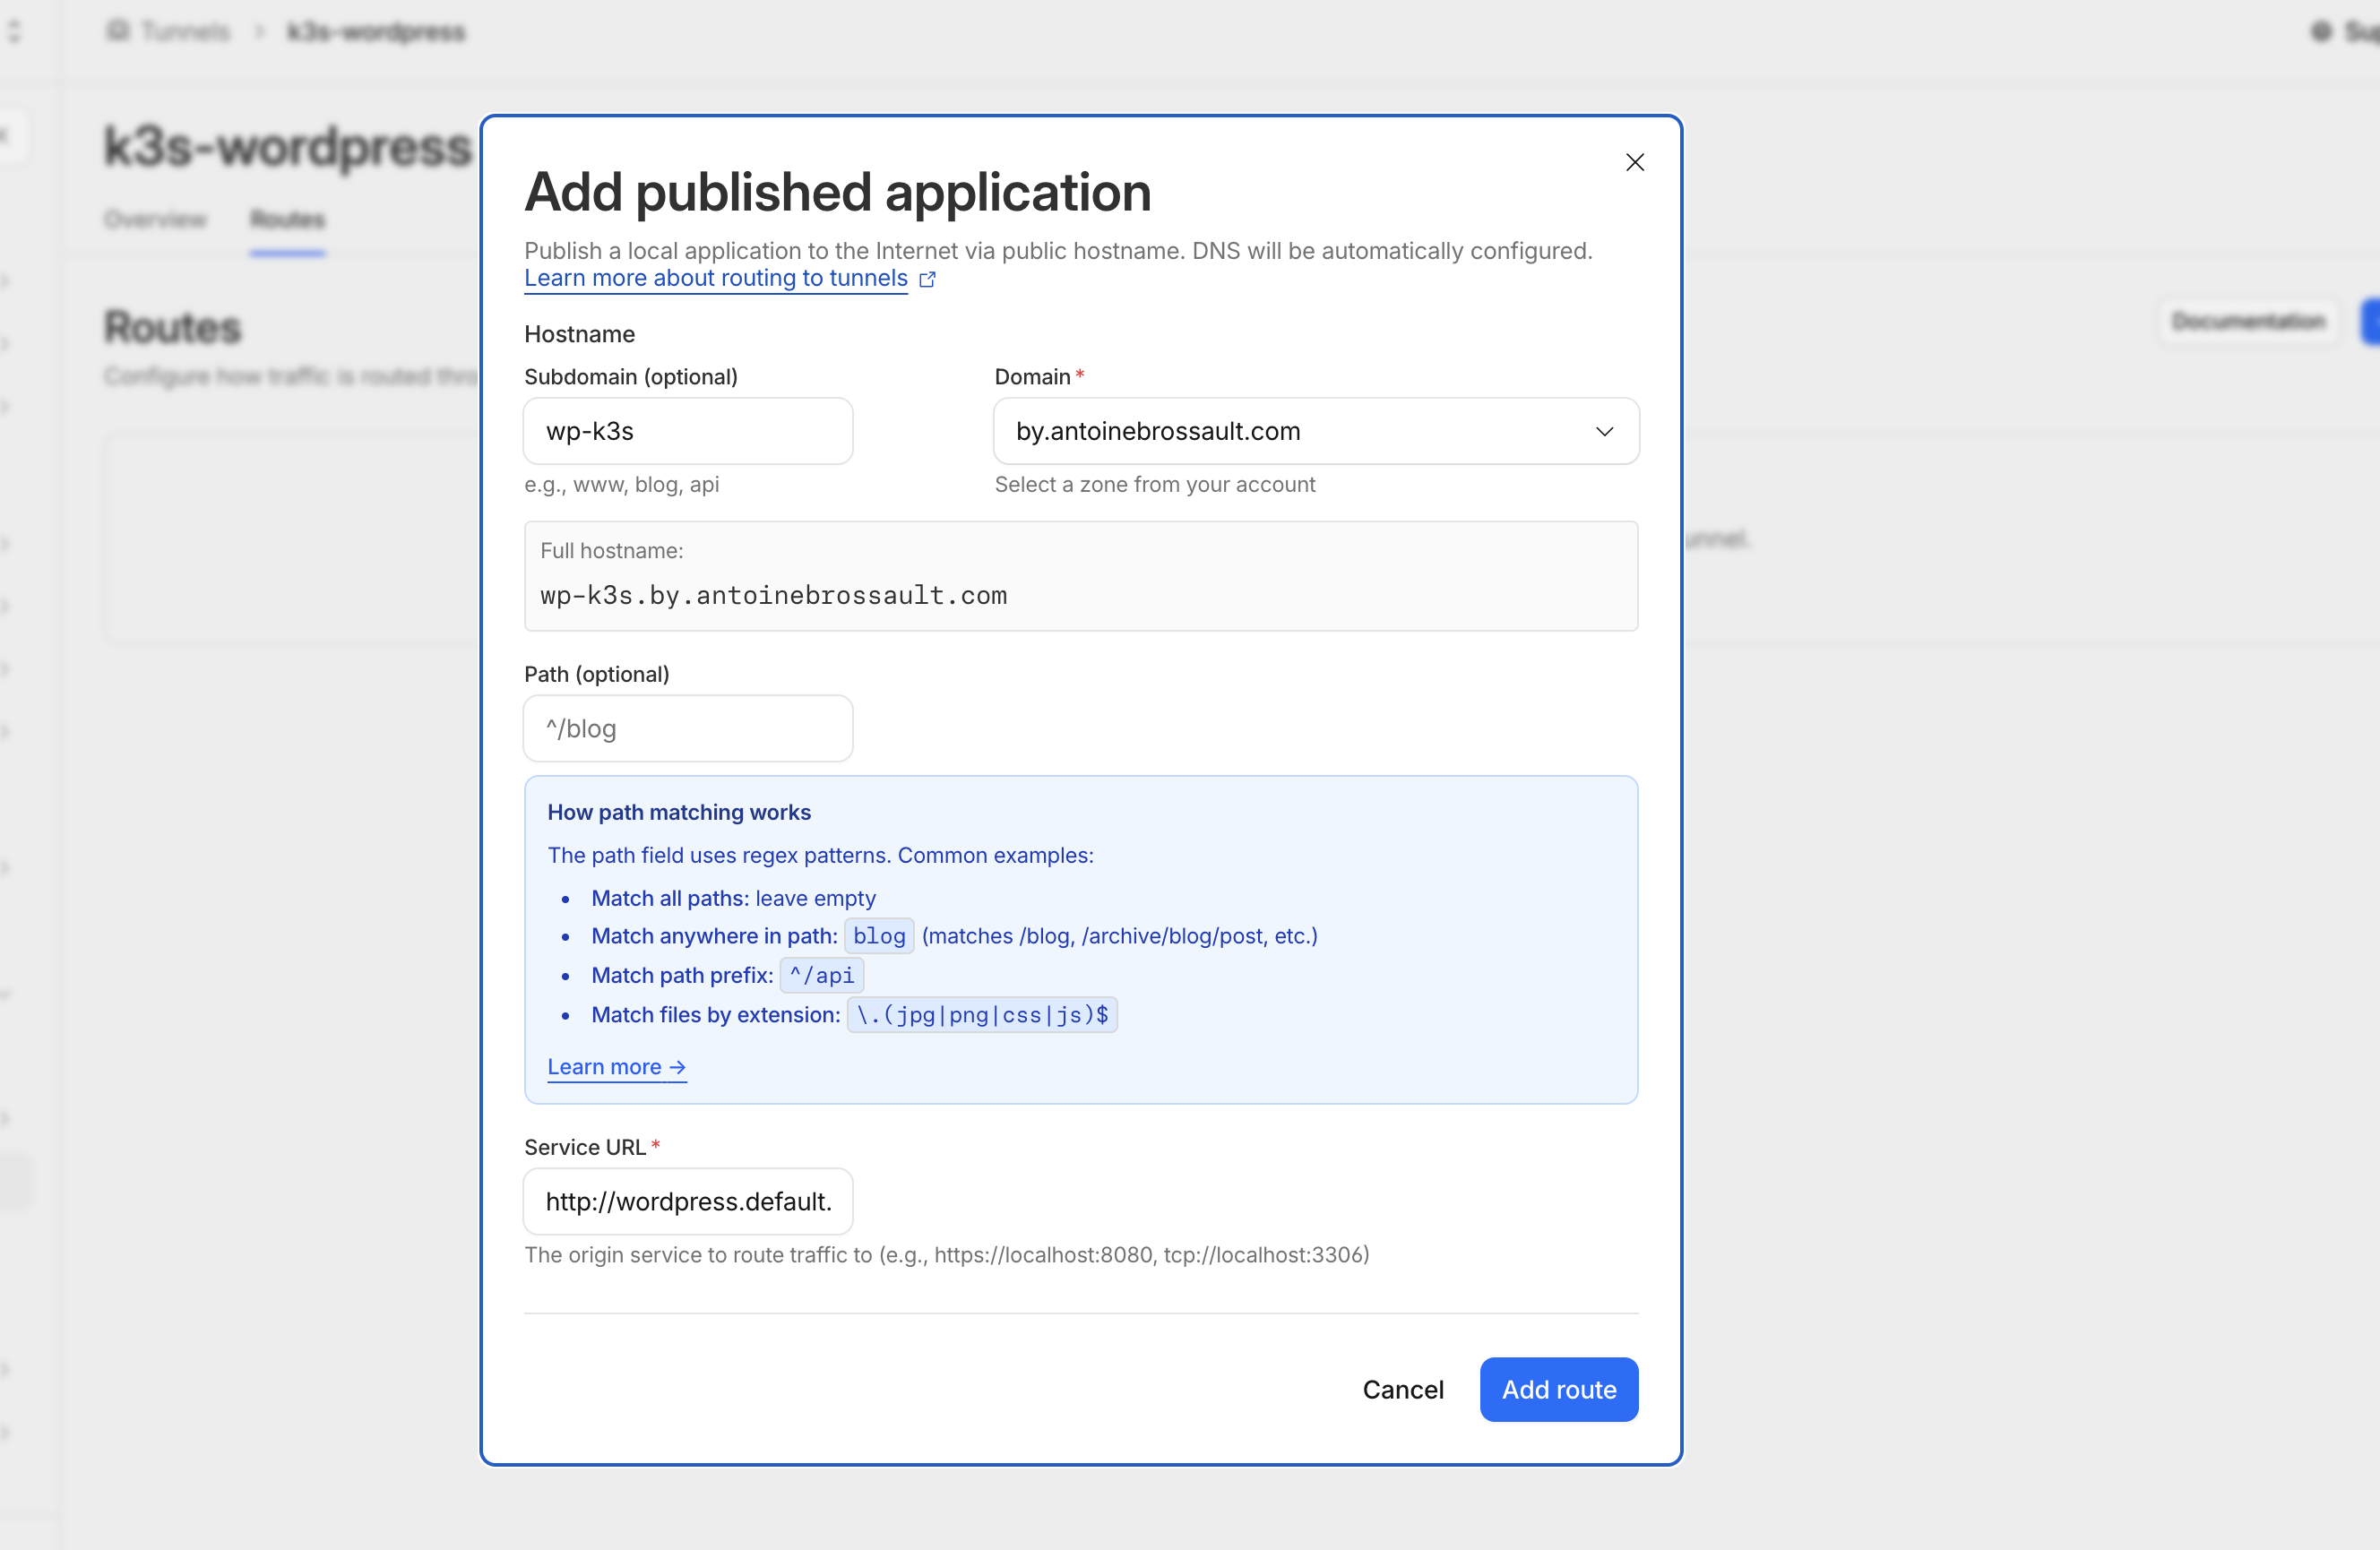Follow the Learn more arrow link
Screen dimensions: 2380x1550
pyautogui.click(x=616, y=1067)
